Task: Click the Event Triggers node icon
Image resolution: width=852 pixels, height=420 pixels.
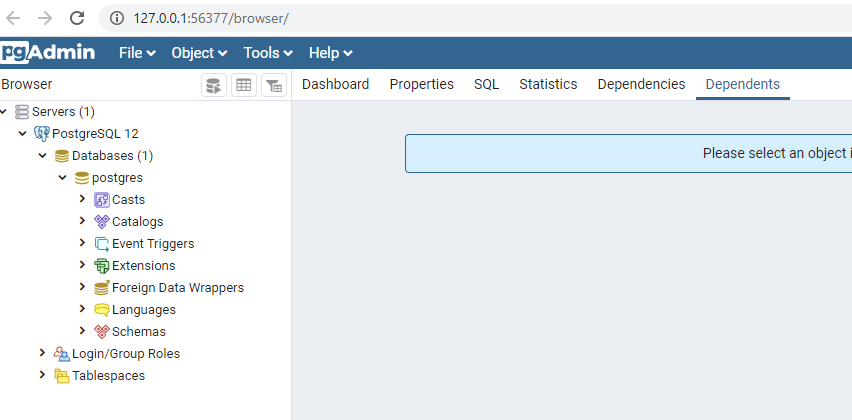Action: click(x=102, y=244)
